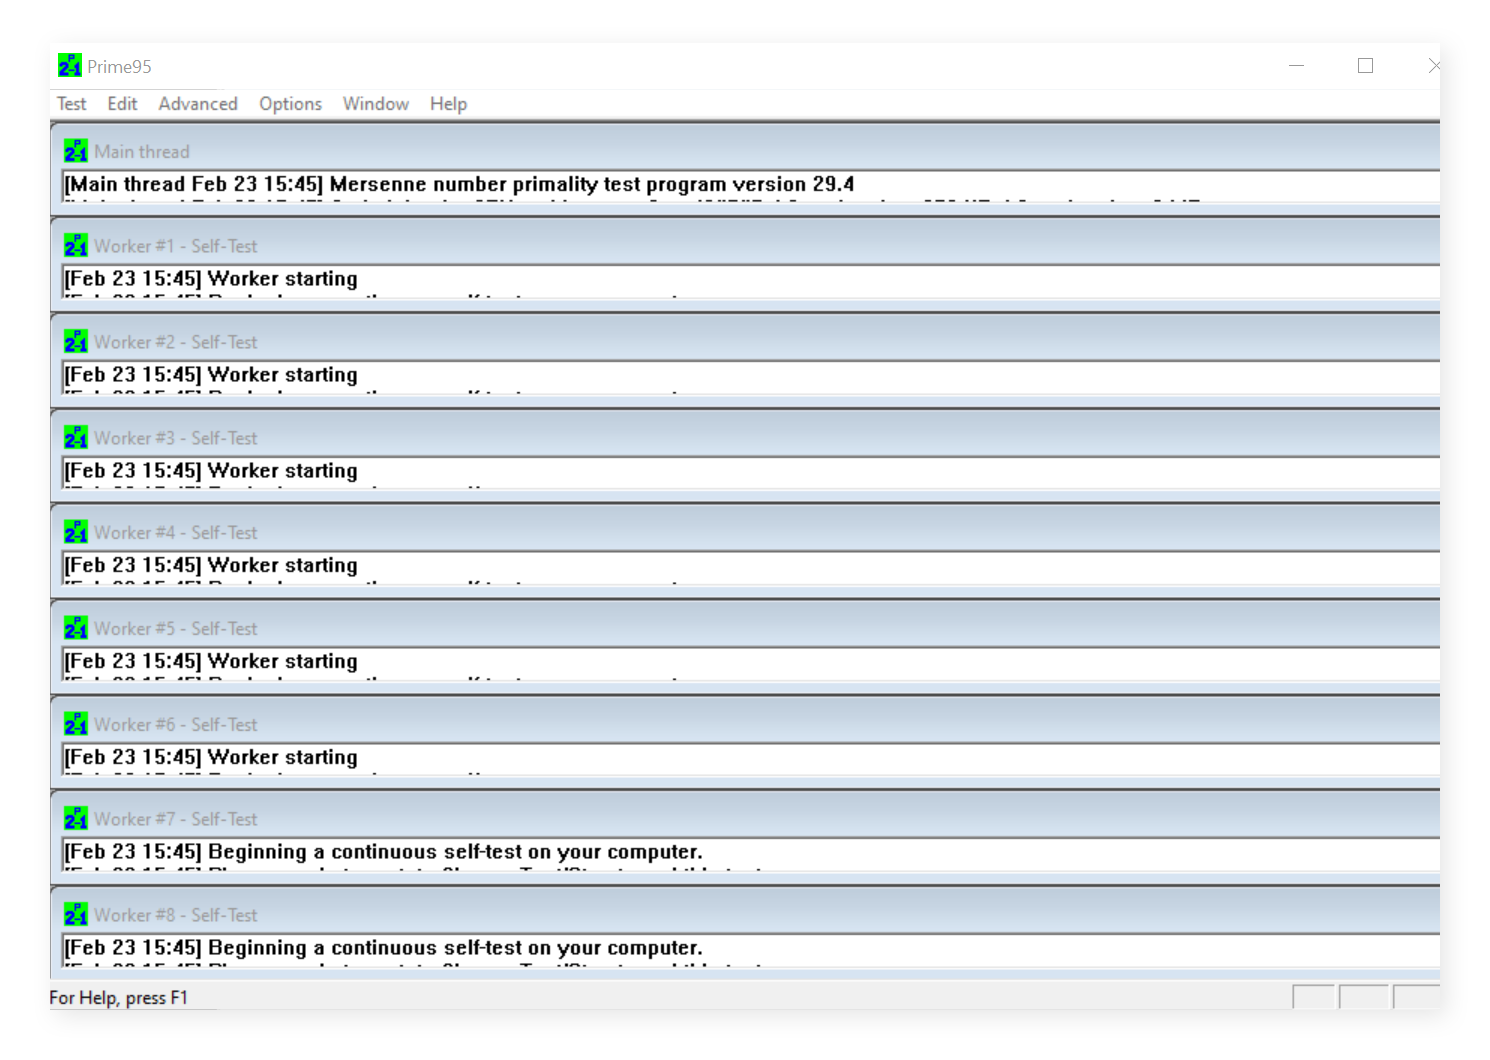This screenshot has width=1490, height=1060.
Task: Click the Worker #4 window icon
Action: coord(76,533)
